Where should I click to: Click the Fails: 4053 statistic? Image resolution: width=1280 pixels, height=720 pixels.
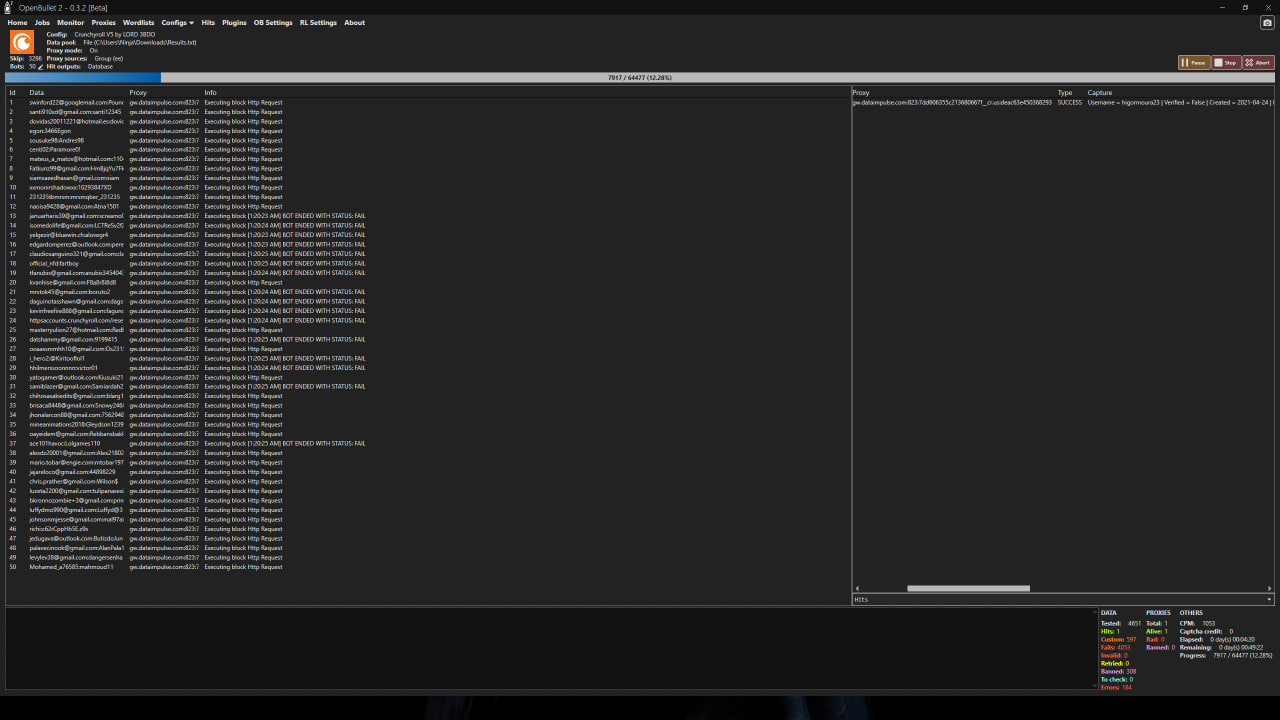(1115, 647)
